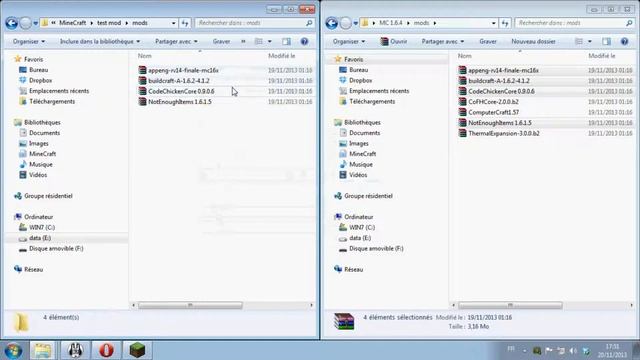Click 'MC 1.6.4' breadcrumb in right address bar
Viewport: 640px width, 360px height.
pos(391,23)
